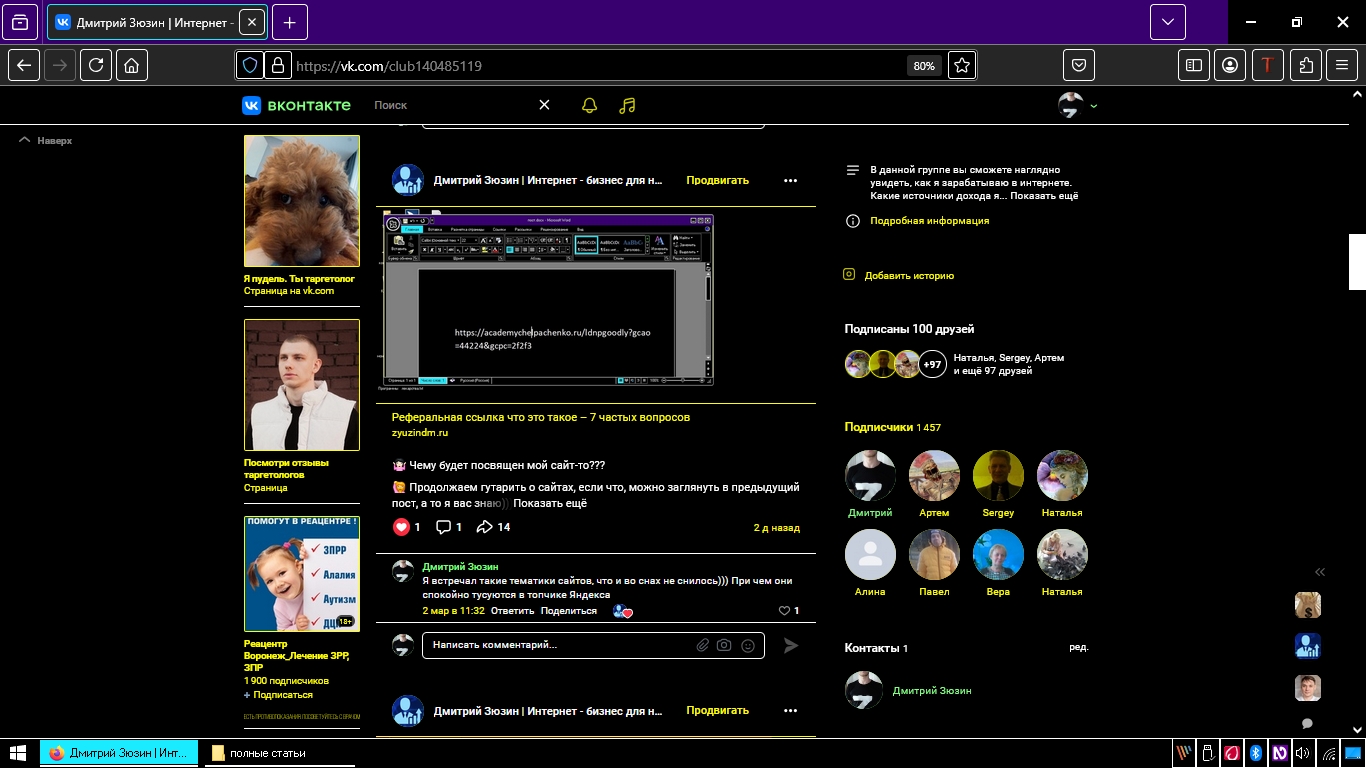This screenshot has height=768, width=1366.
Task: Like the post about site topics
Action: click(402, 527)
